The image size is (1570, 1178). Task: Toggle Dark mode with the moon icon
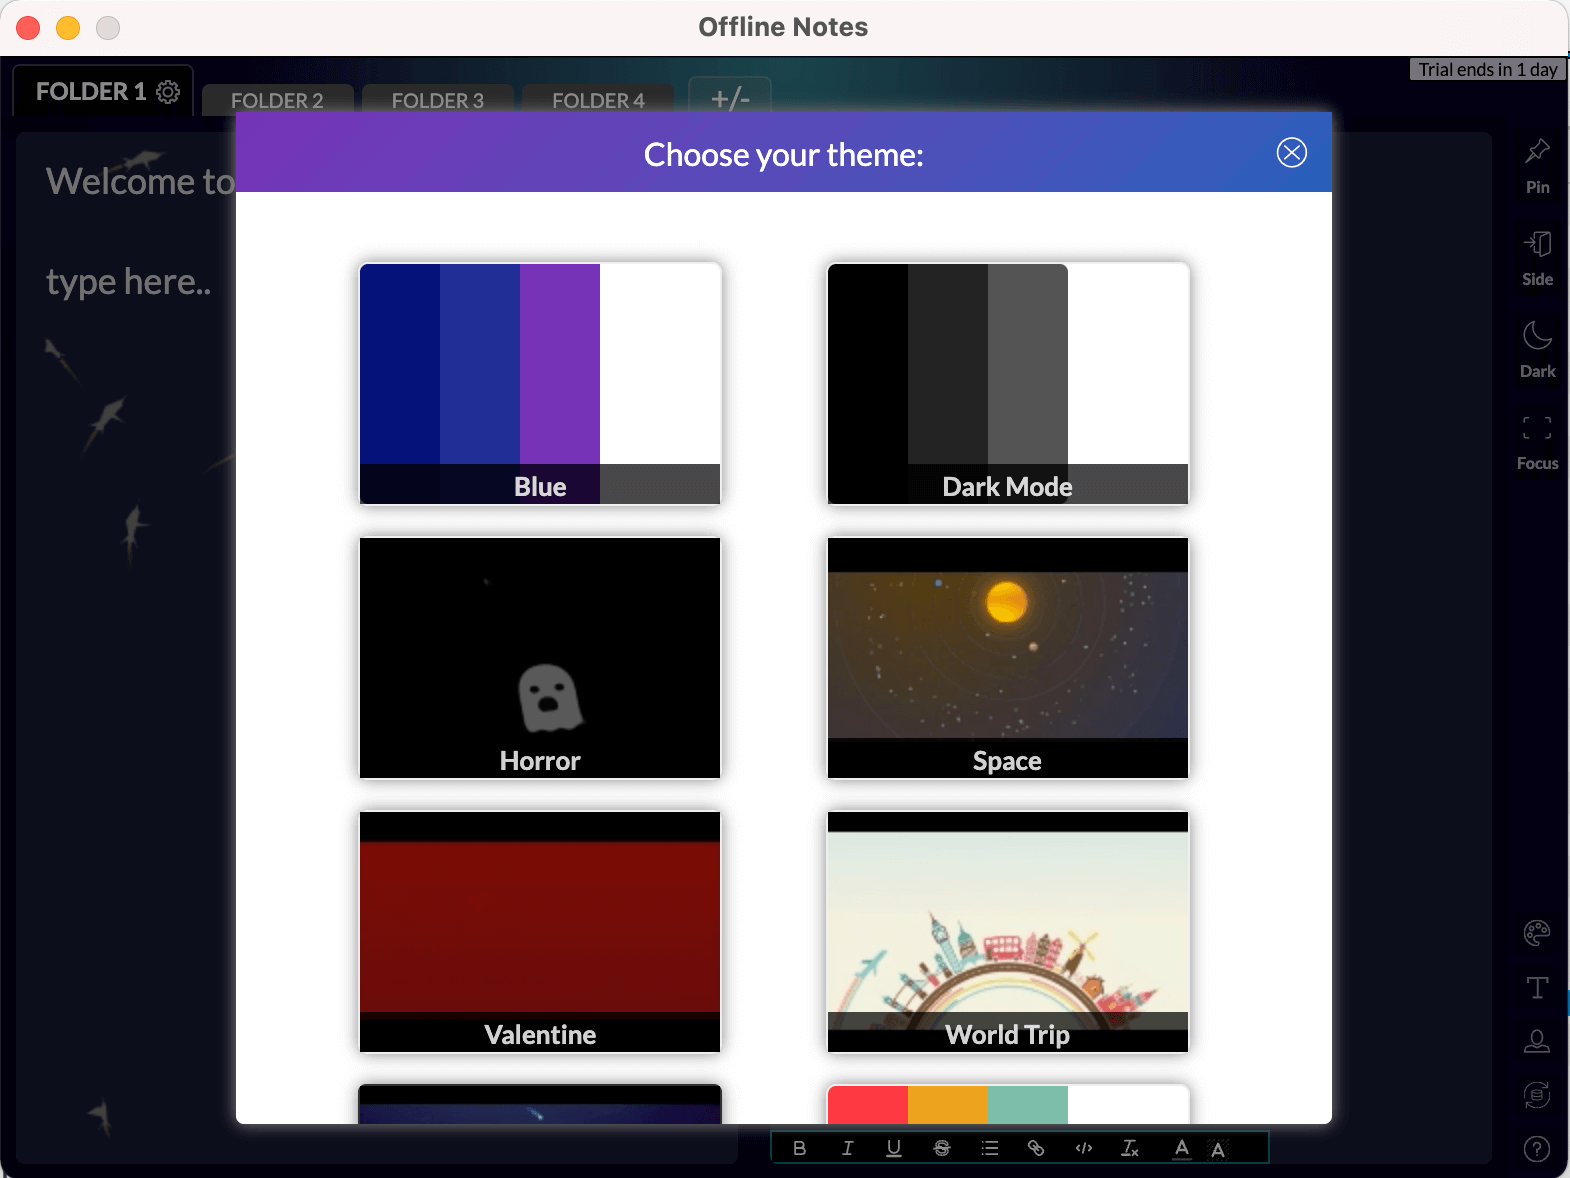tap(1537, 350)
